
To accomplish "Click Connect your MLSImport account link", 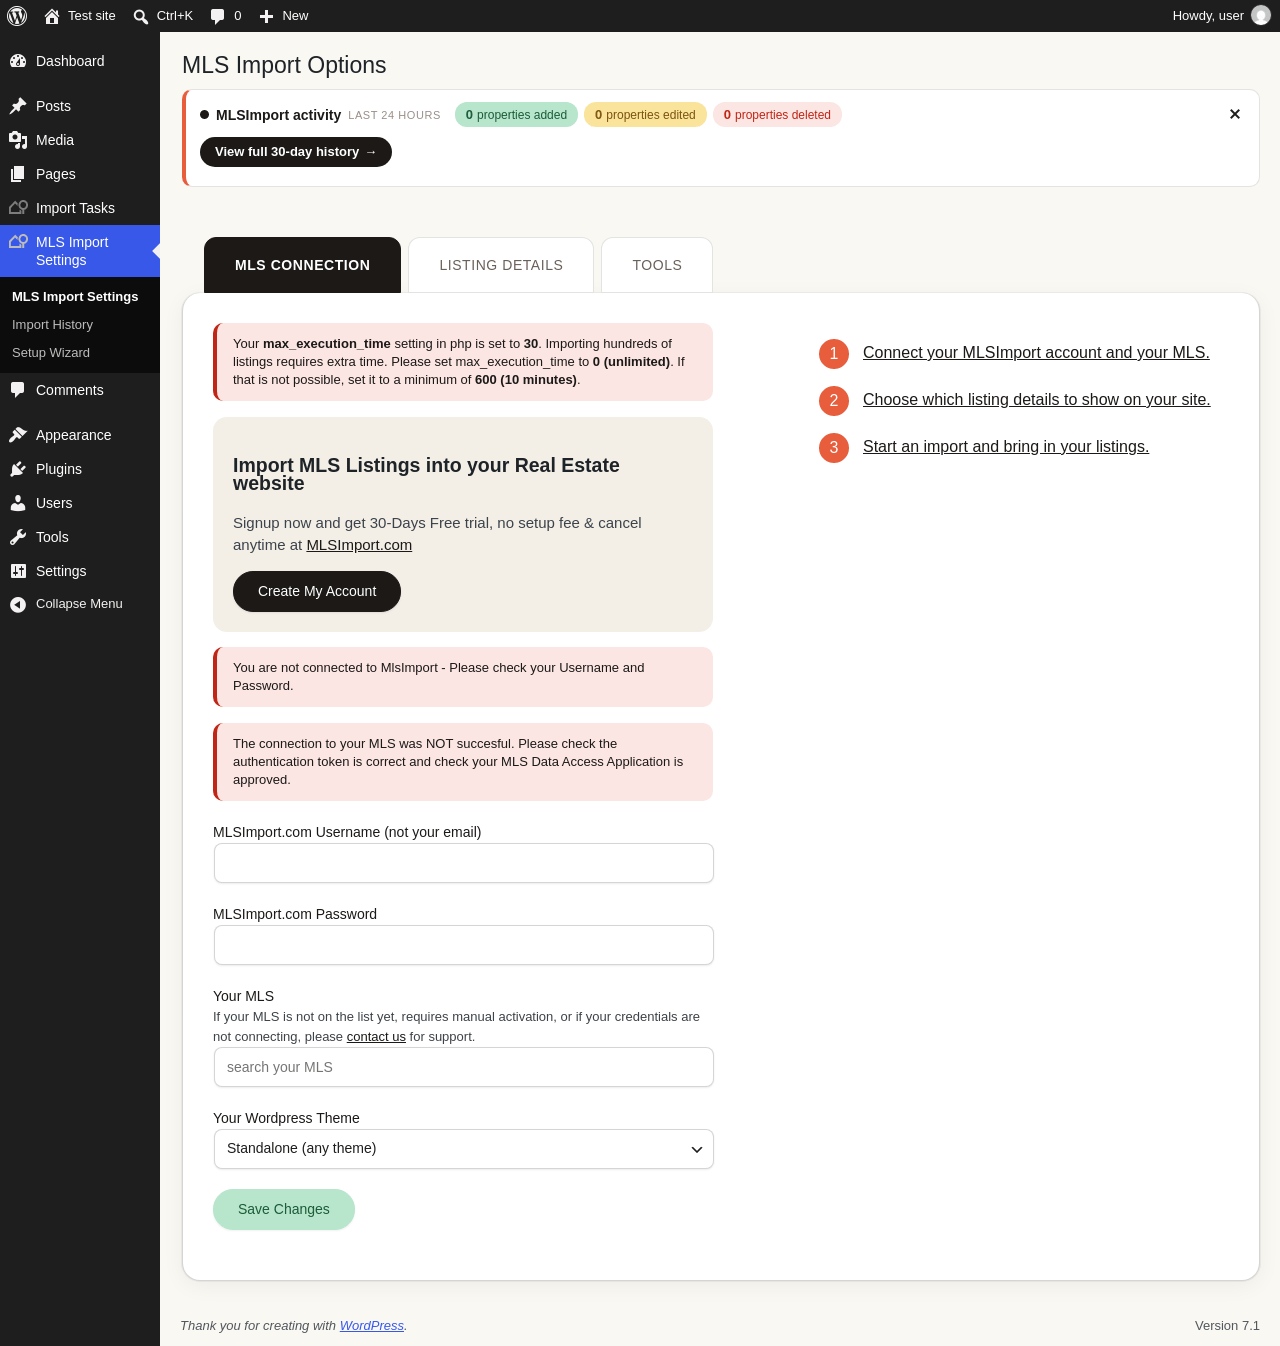I will pos(1036,353).
